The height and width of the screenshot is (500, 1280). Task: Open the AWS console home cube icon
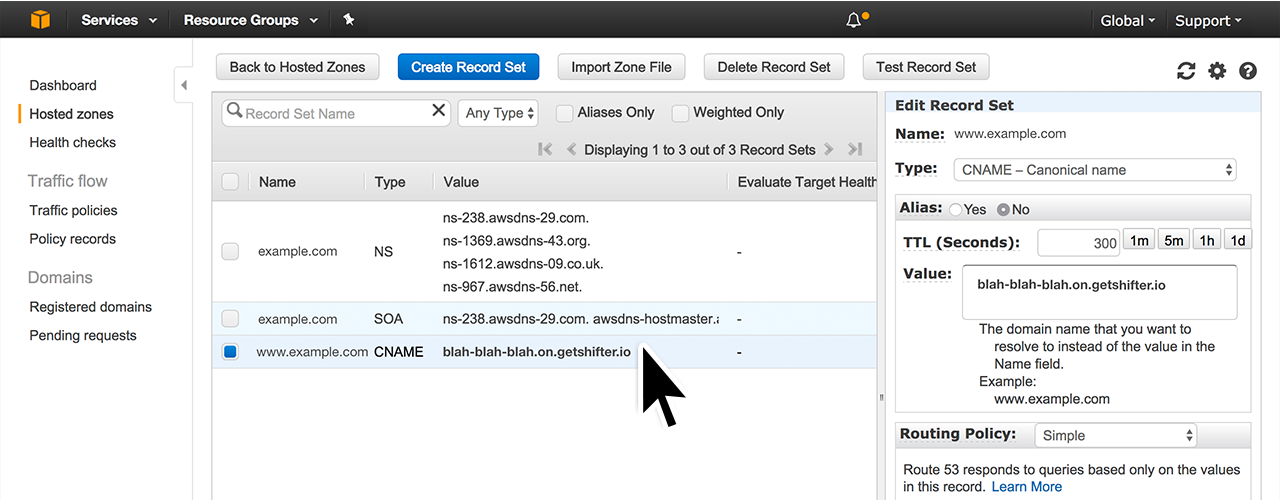[39, 19]
